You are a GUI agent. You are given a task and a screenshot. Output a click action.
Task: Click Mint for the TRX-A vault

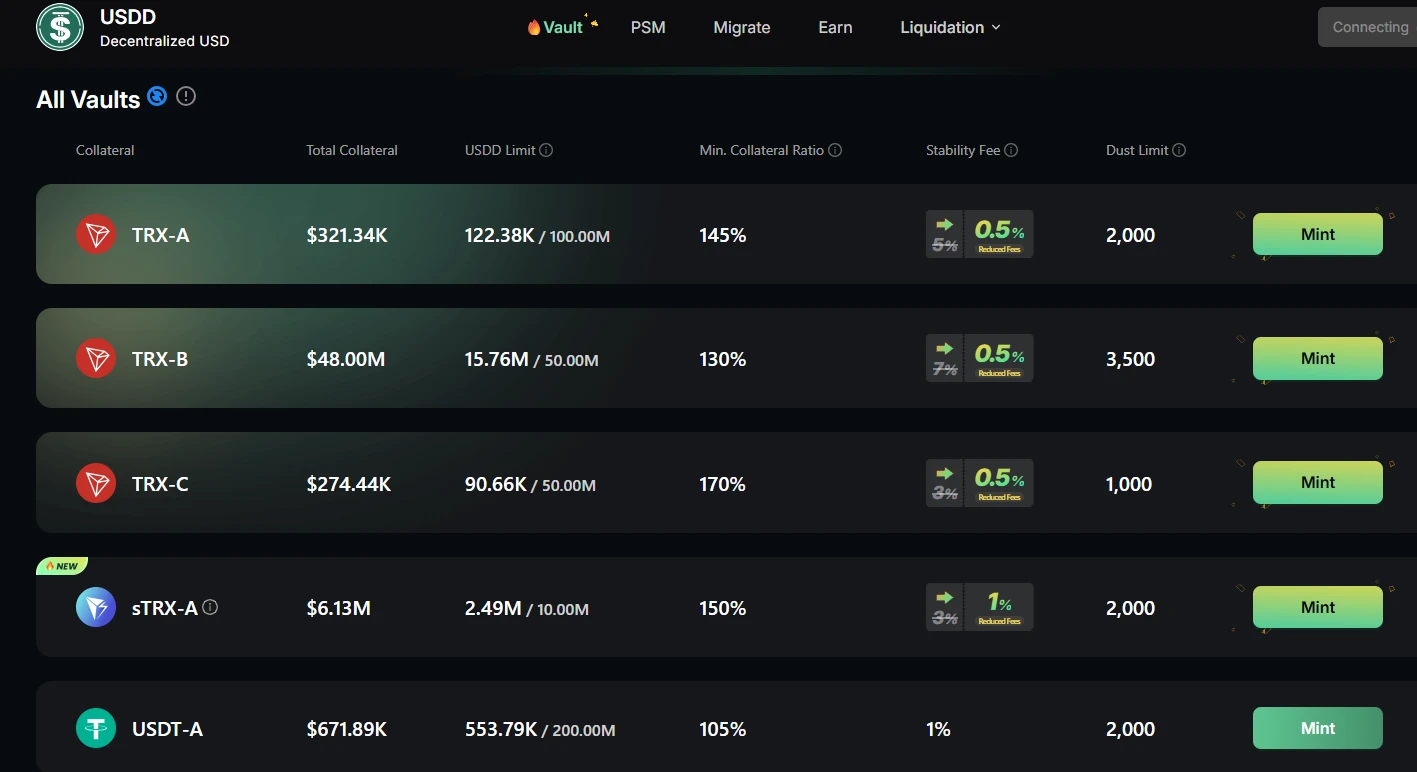pyautogui.click(x=1317, y=234)
